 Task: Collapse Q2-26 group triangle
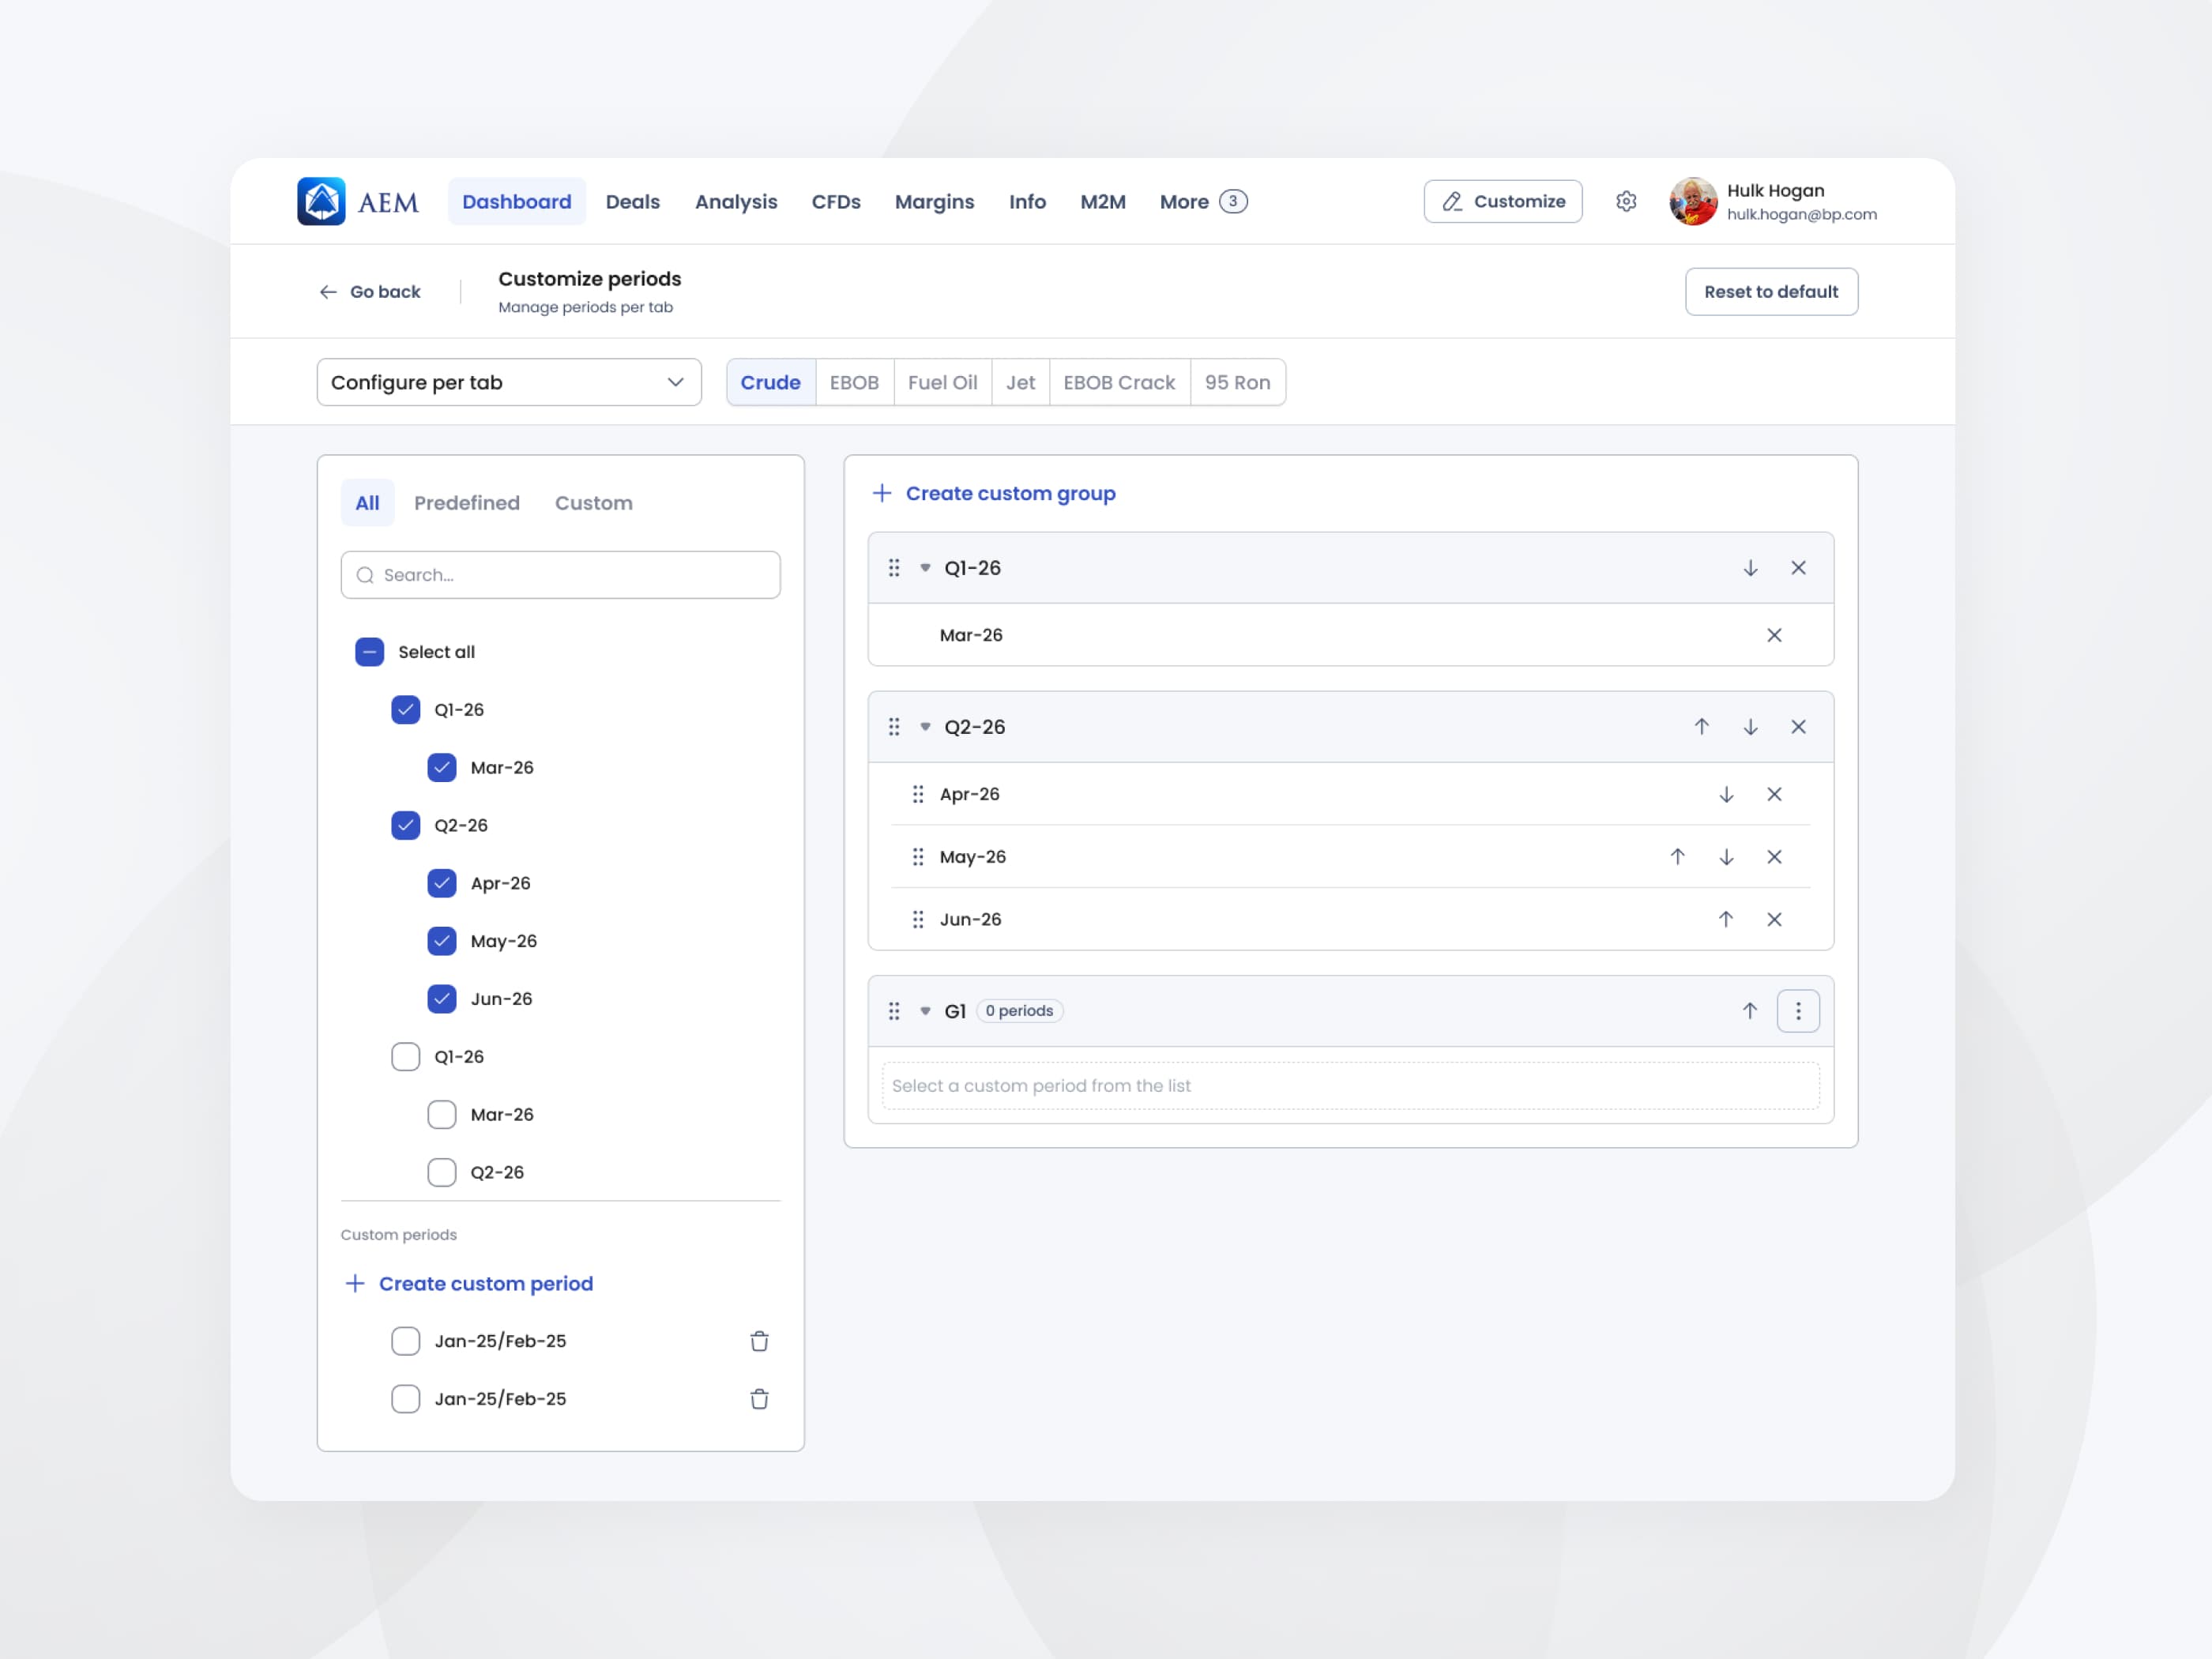(x=925, y=727)
